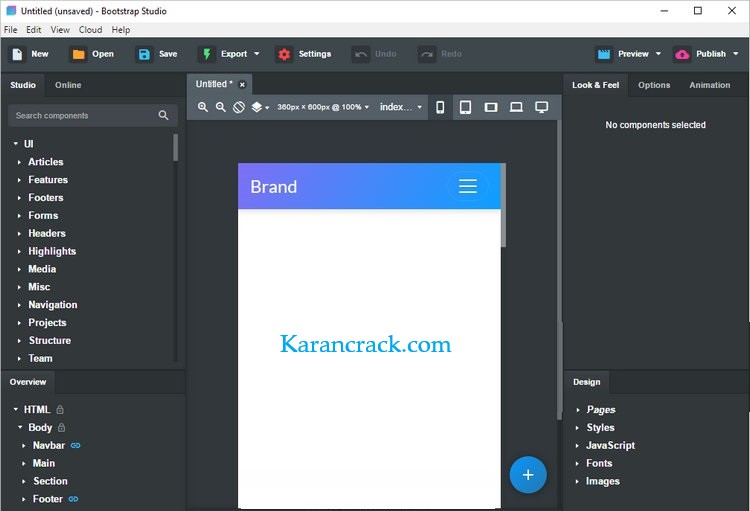Image resolution: width=750 pixels, height=511 pixels.
Task: Expand the Pages group in Design
Action: [577, 410]
